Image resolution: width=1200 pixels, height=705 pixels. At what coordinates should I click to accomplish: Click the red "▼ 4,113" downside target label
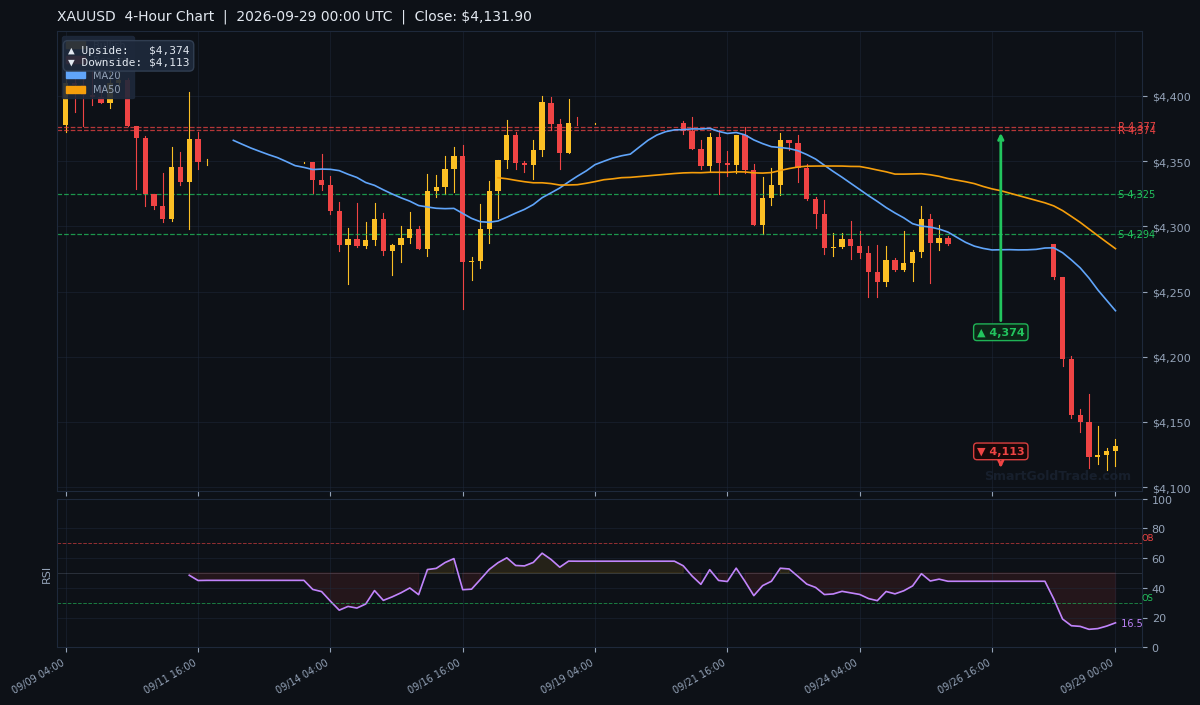pyautogui.click(x=1000, y=451)
